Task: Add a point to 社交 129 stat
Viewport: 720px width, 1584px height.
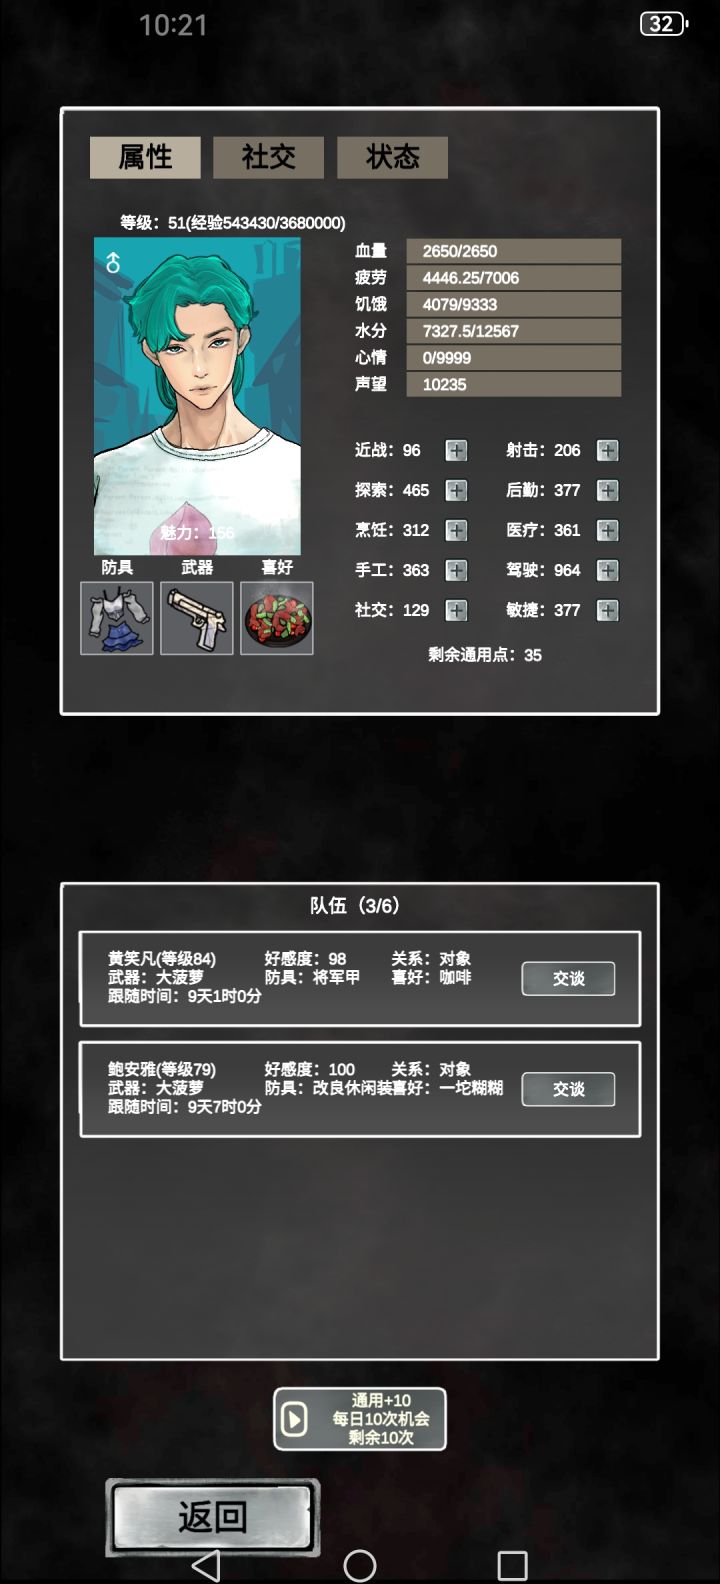Action: pos(456,610)
